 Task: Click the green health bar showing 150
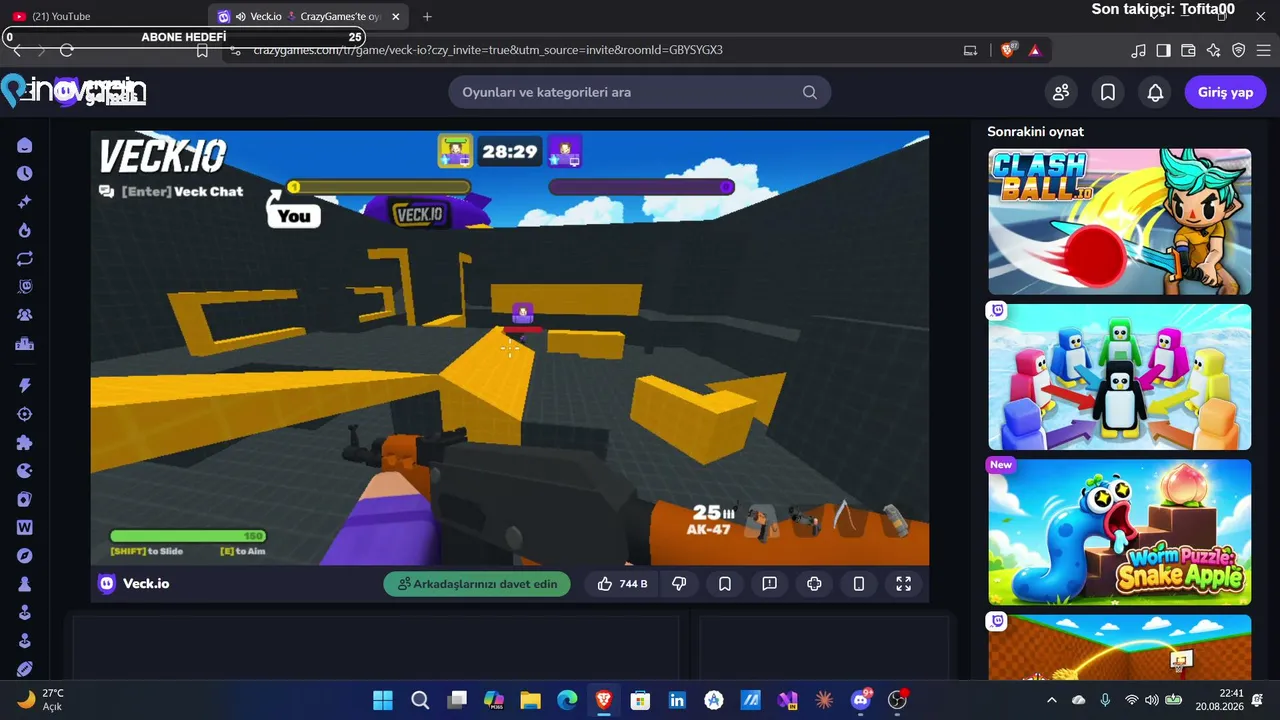coord(188,536)
